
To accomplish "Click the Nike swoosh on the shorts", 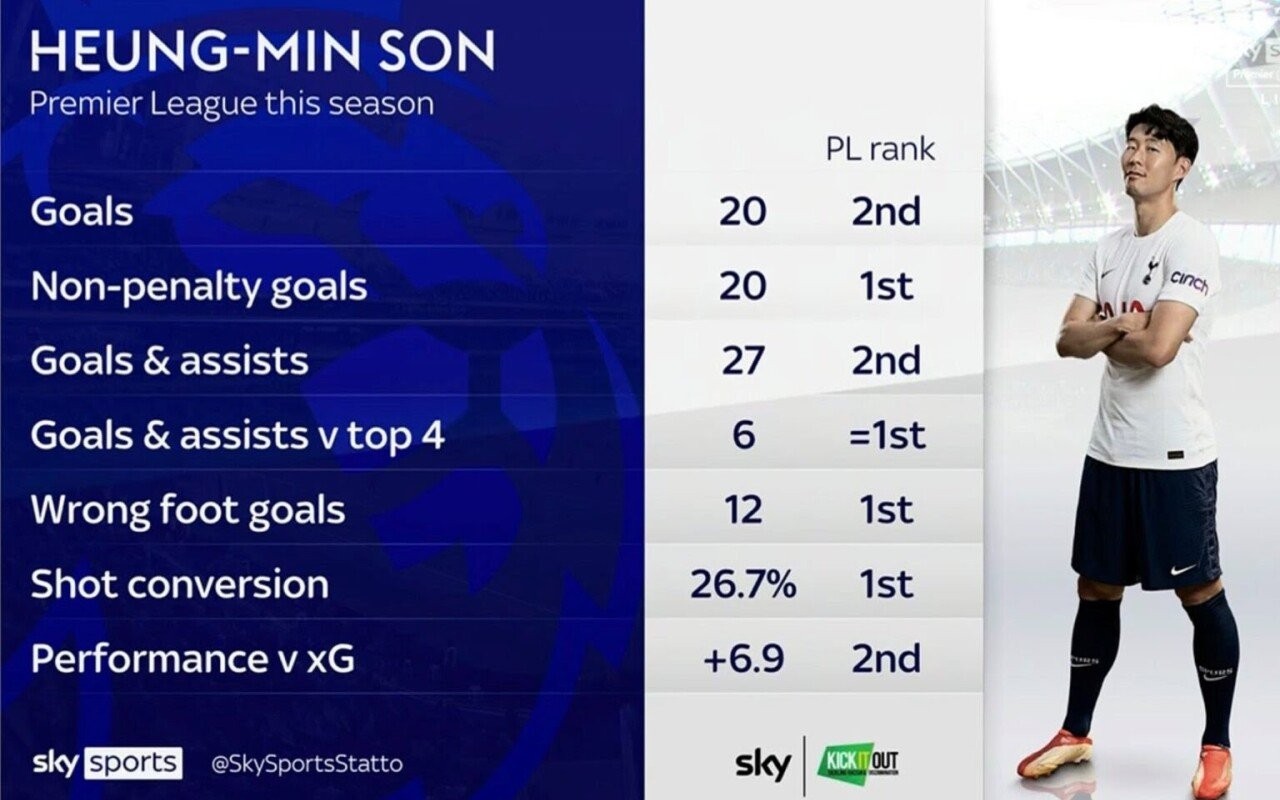I will (1182, 569).
